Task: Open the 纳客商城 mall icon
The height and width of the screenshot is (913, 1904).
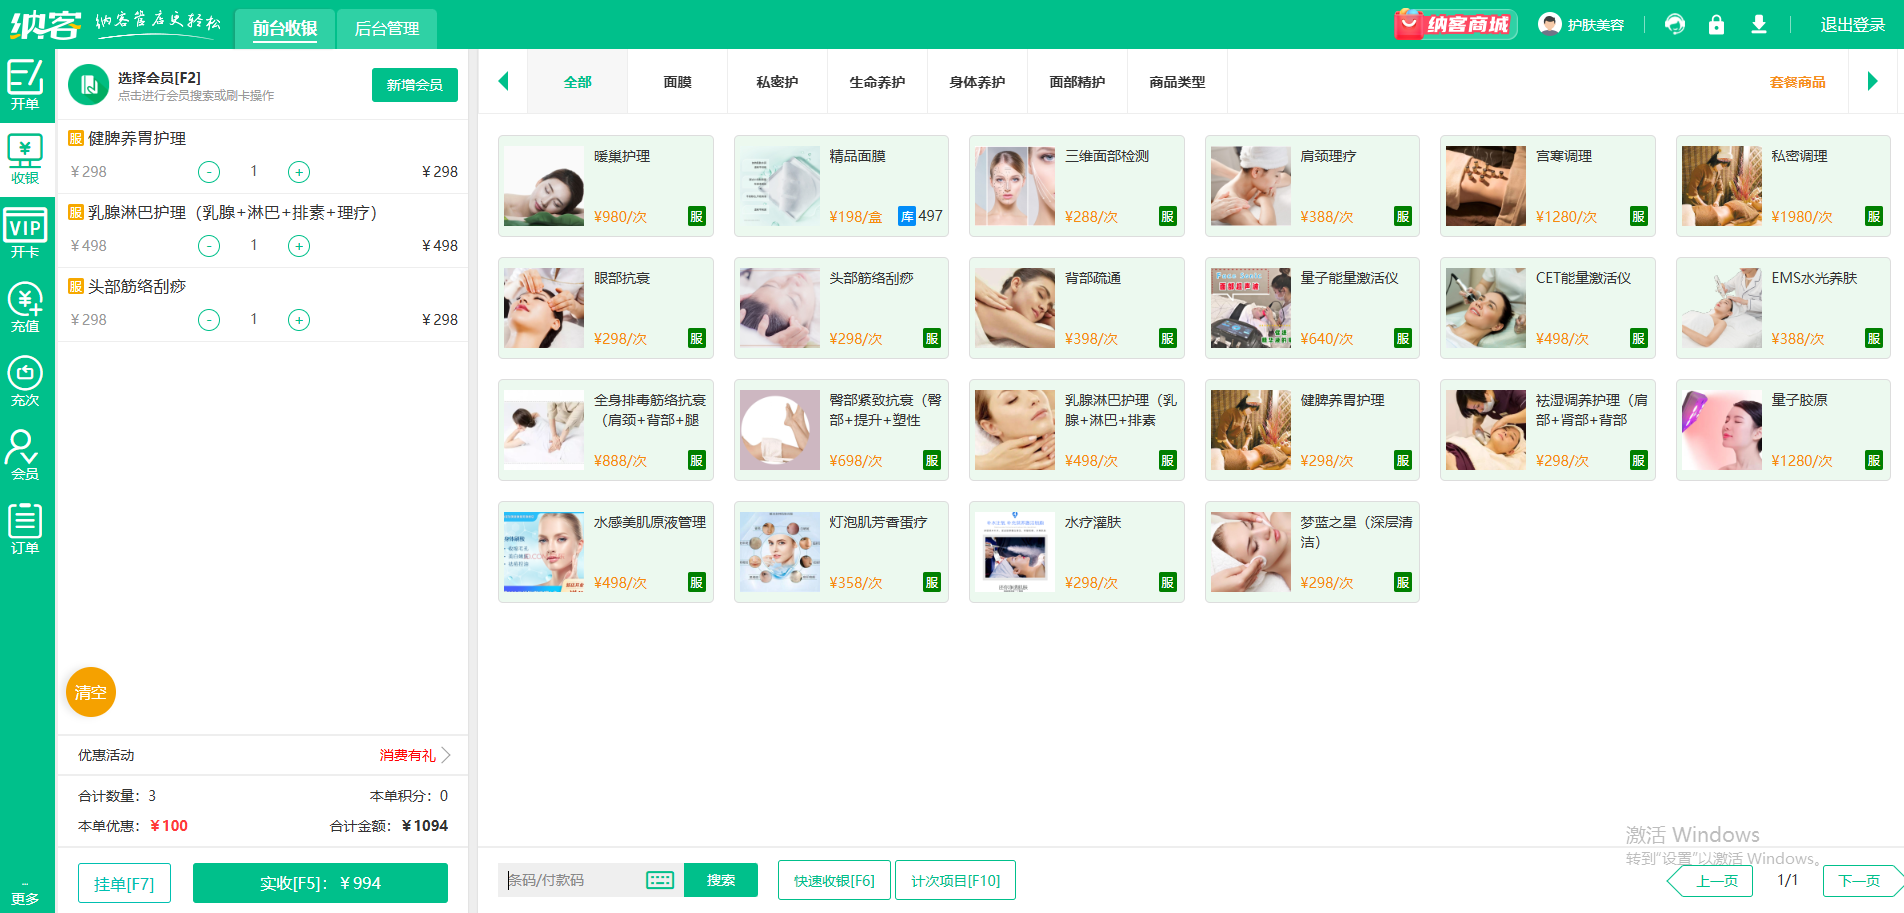Action: point(1456,24)
